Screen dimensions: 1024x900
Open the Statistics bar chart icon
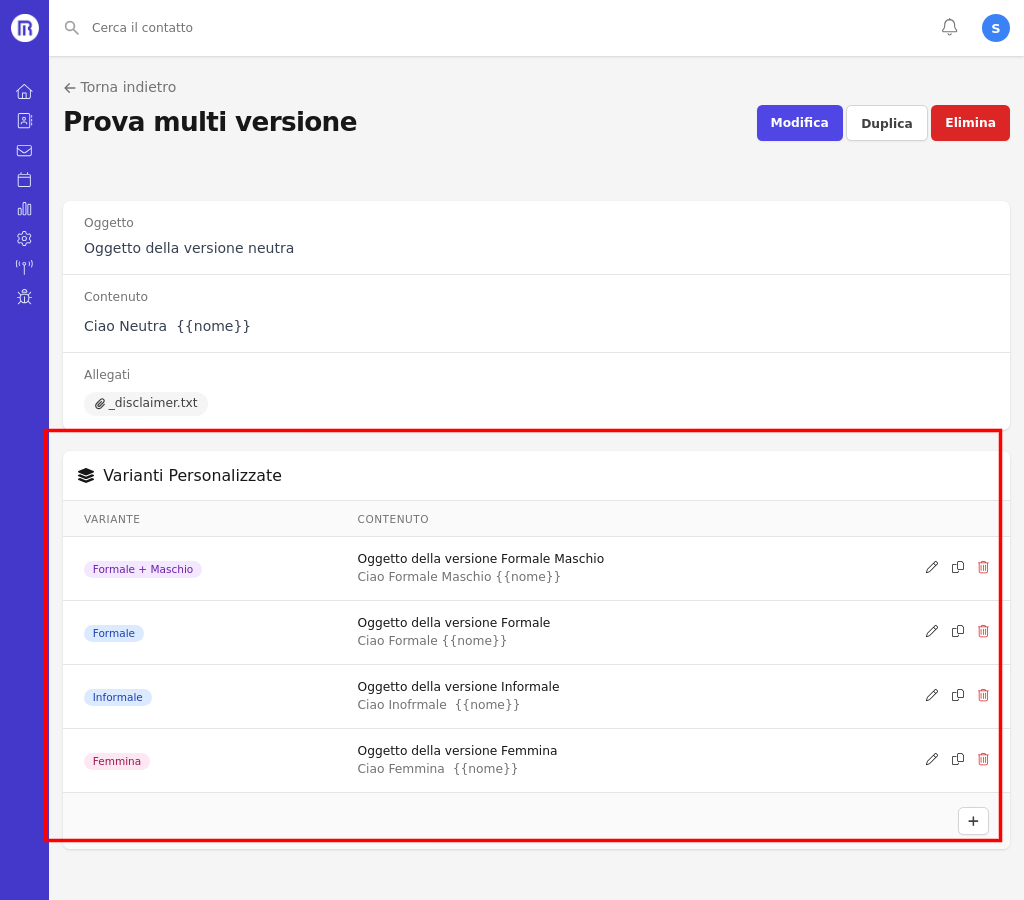[24, 209]
